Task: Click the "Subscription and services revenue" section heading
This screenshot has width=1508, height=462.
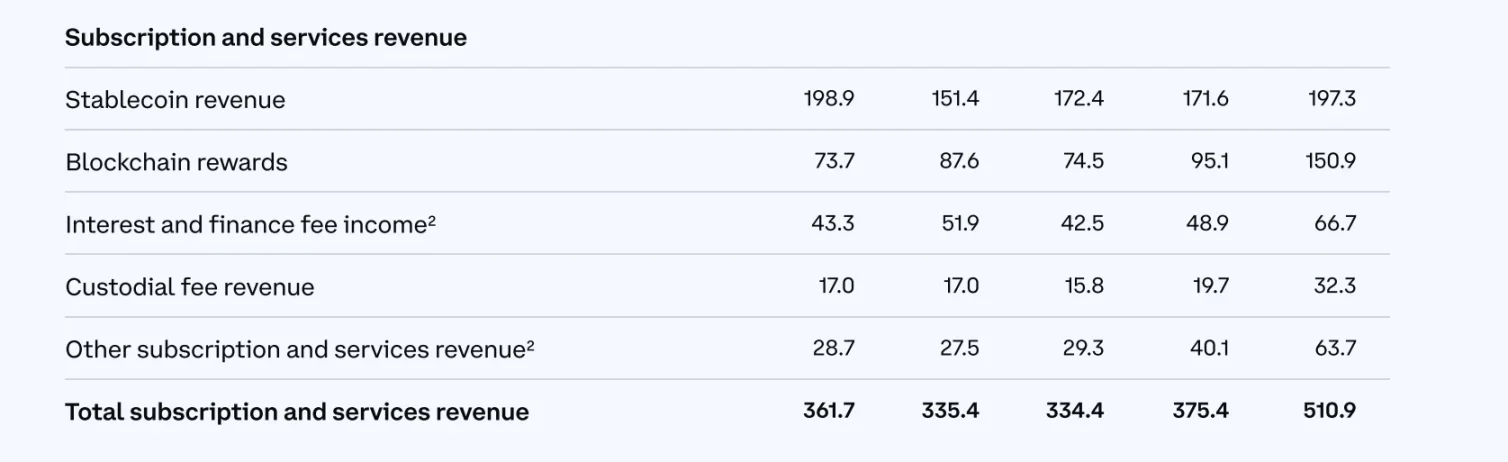Action: (265, 38)
